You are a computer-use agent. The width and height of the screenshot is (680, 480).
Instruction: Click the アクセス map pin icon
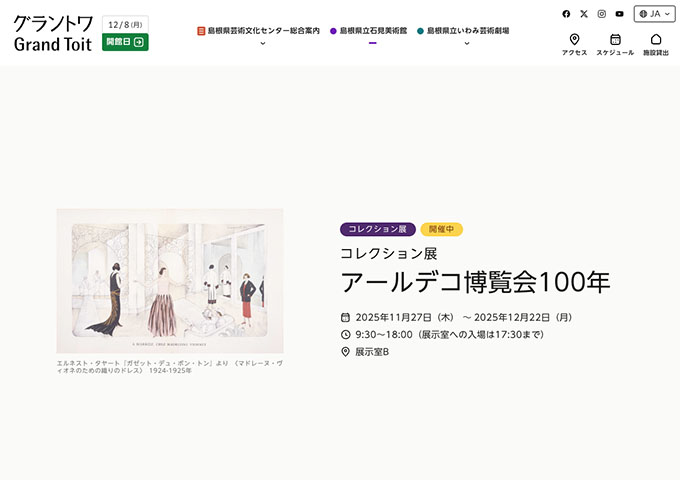click(574, 39)
